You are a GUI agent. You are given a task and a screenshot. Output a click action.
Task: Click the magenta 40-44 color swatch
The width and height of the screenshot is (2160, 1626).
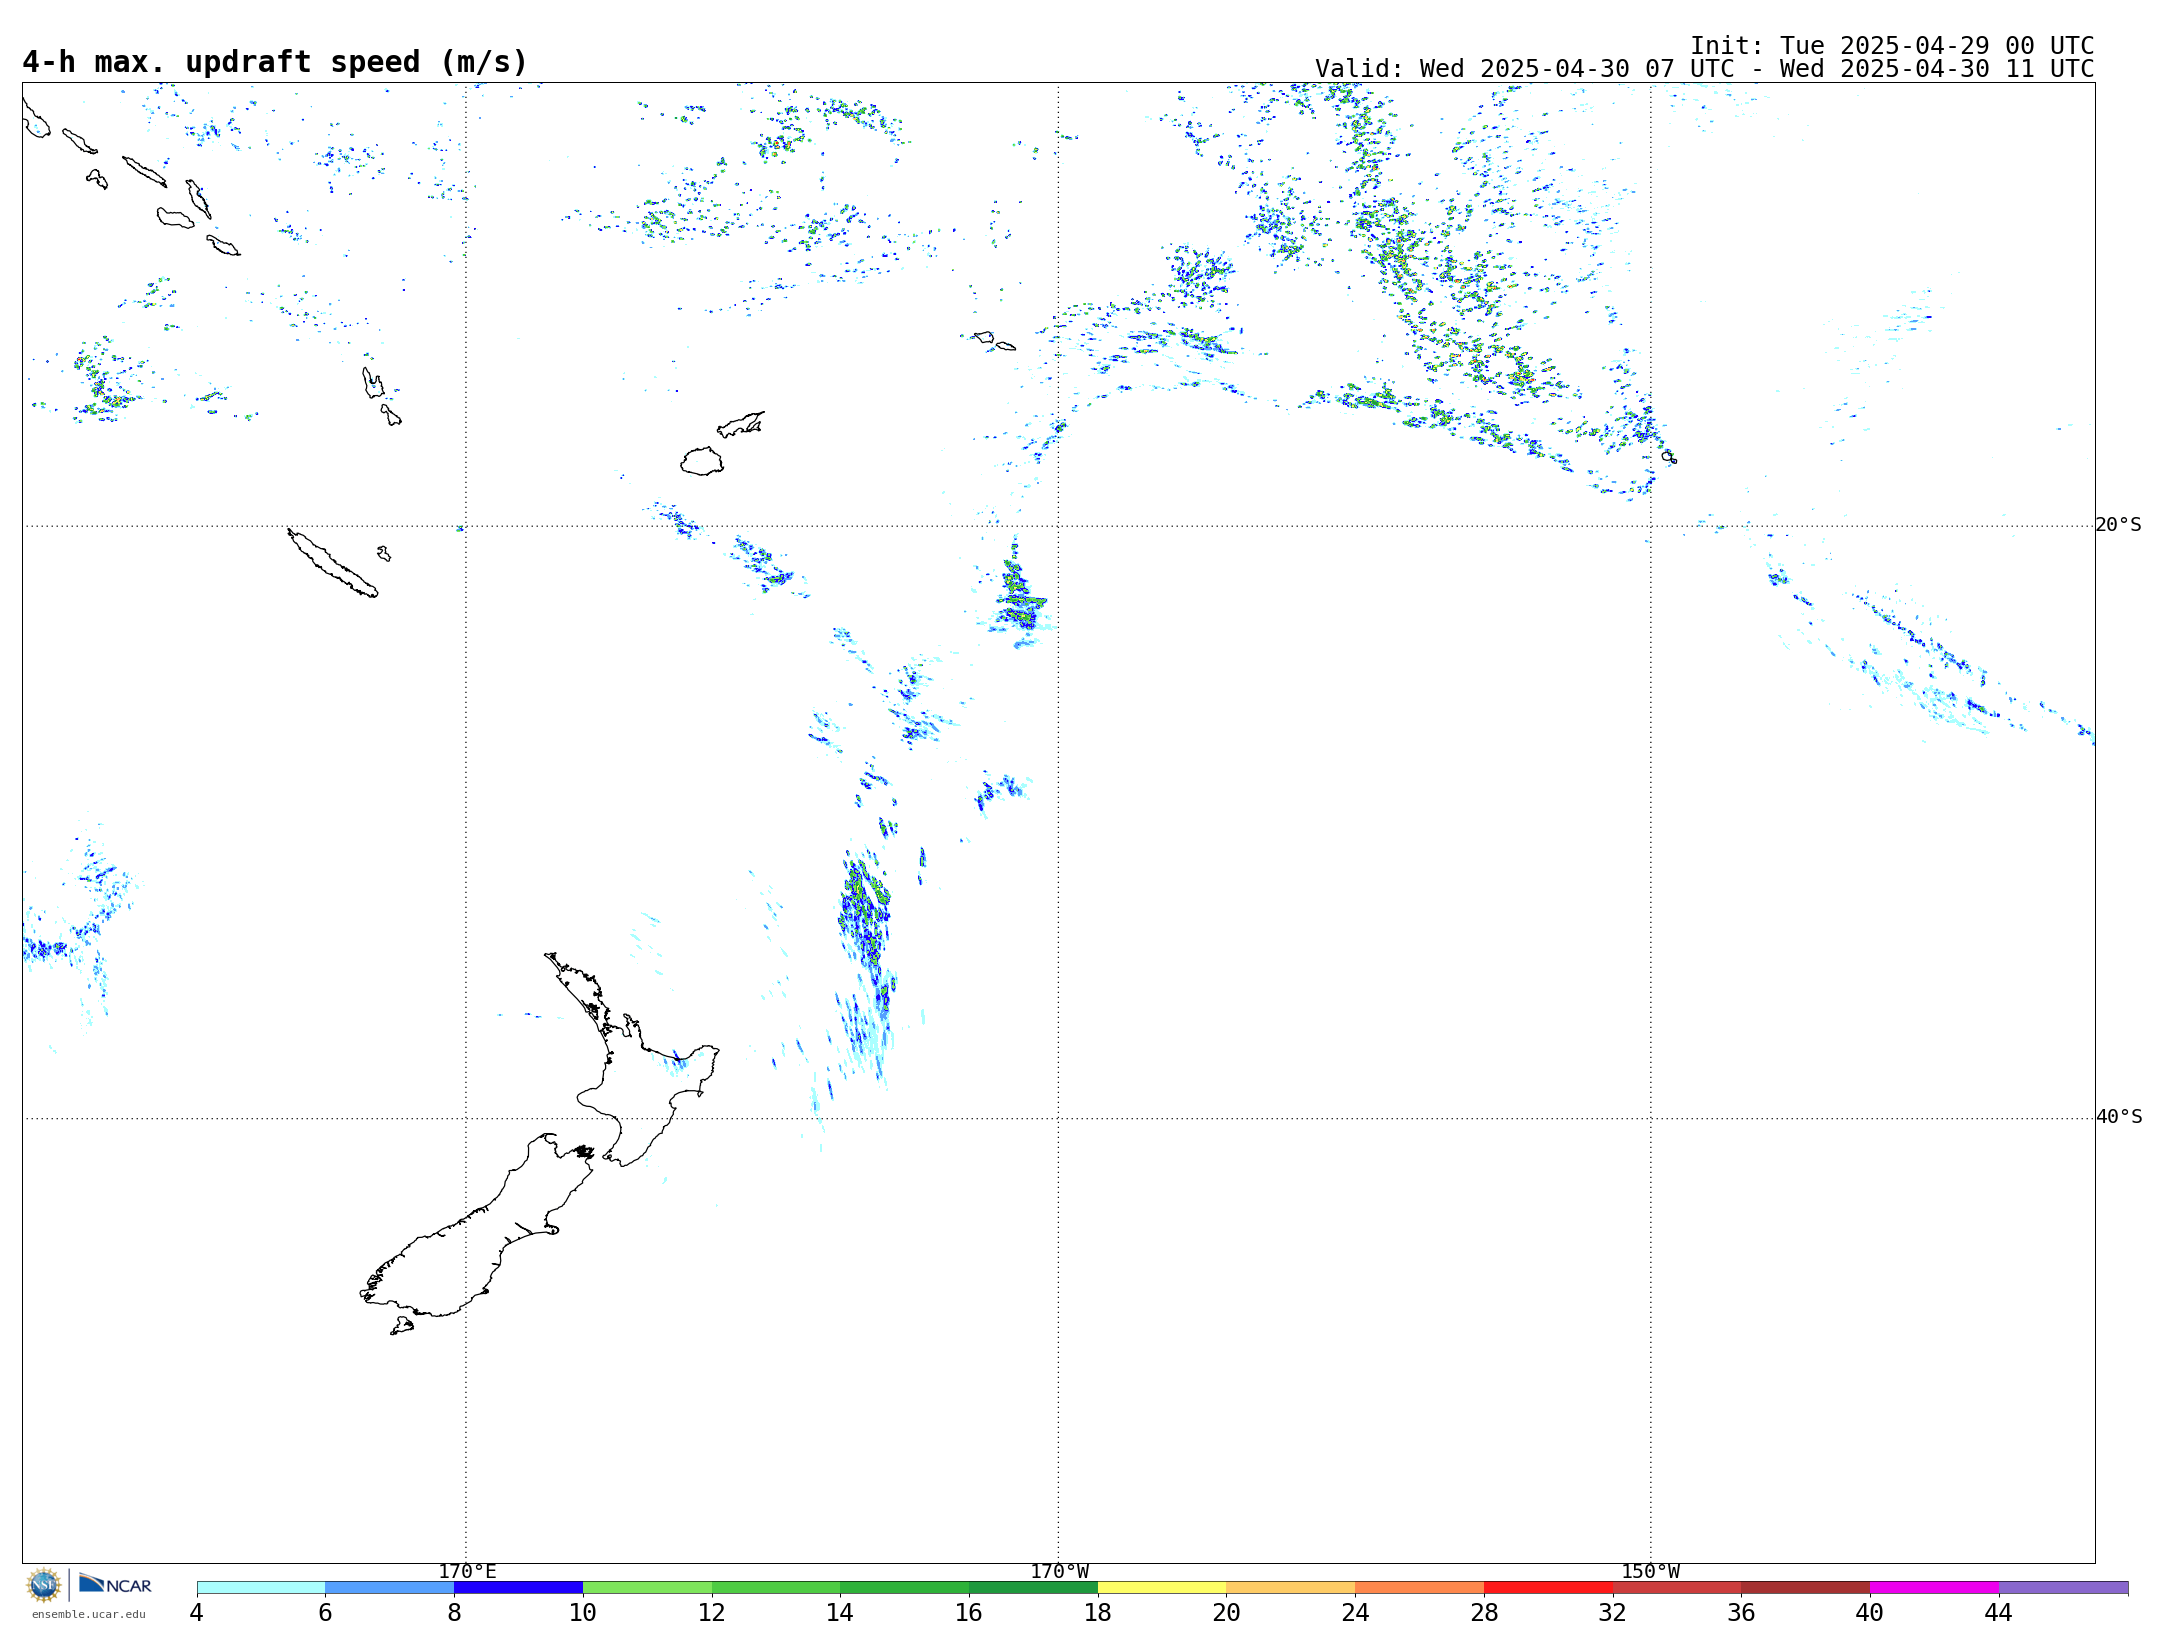tap(1934, 1588)
